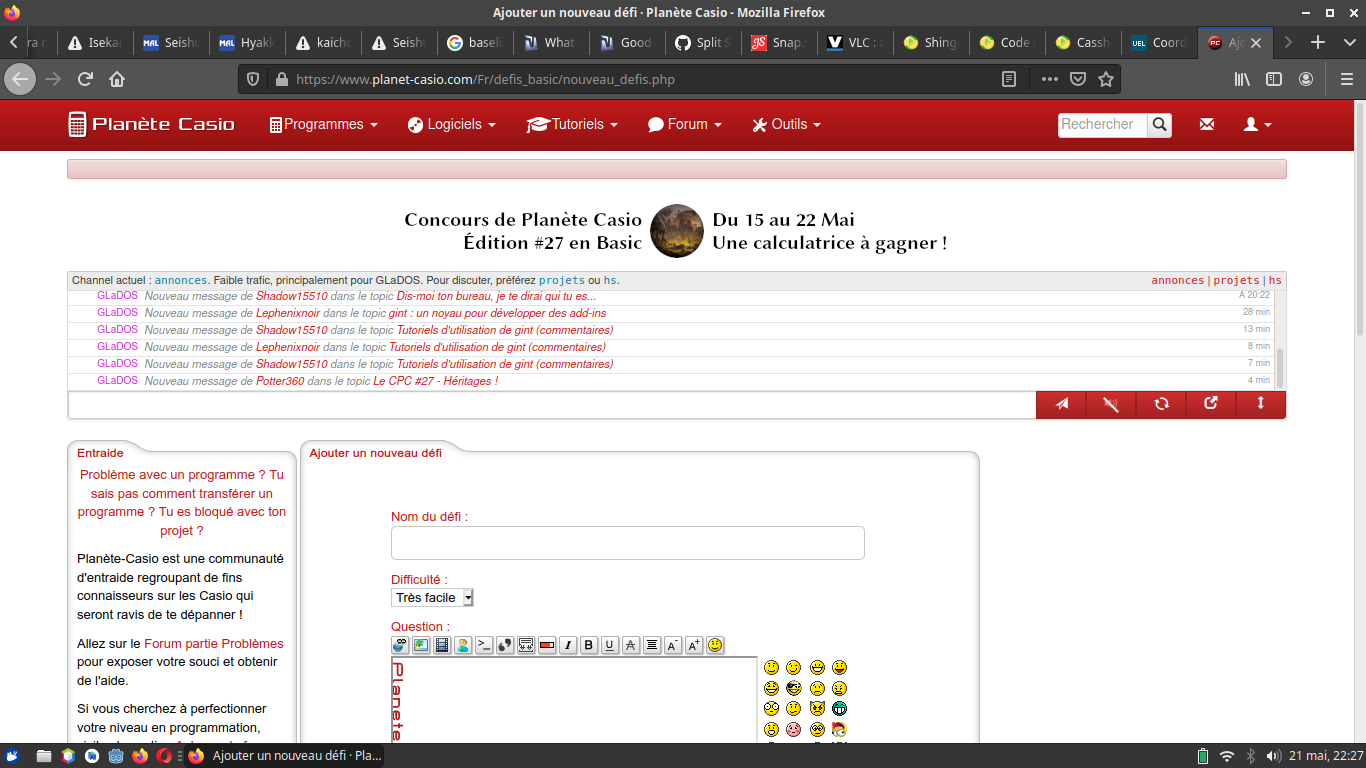Click the Nom du défi input field
Screen dimensions: 1366x768
627,543
